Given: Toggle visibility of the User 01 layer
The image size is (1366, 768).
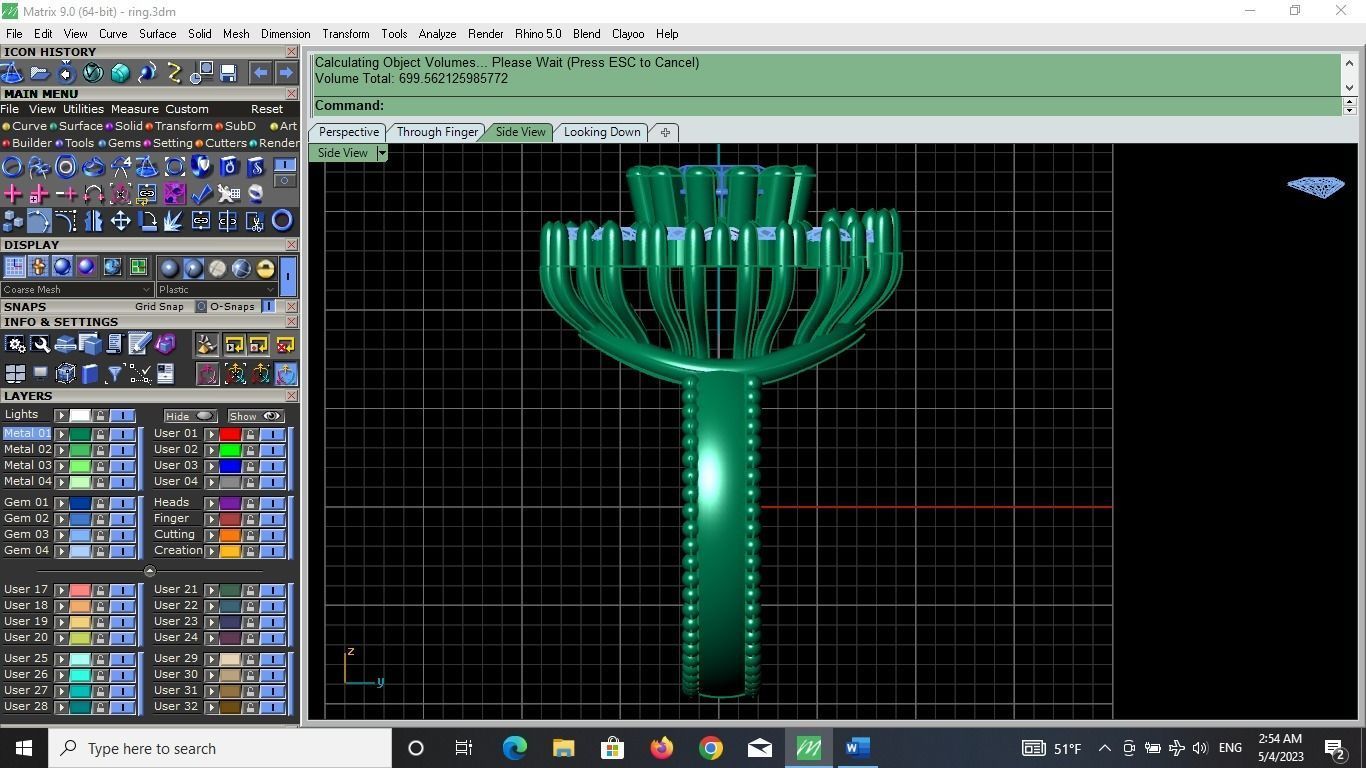Looking at the screenshot, I should coord(272,434).
